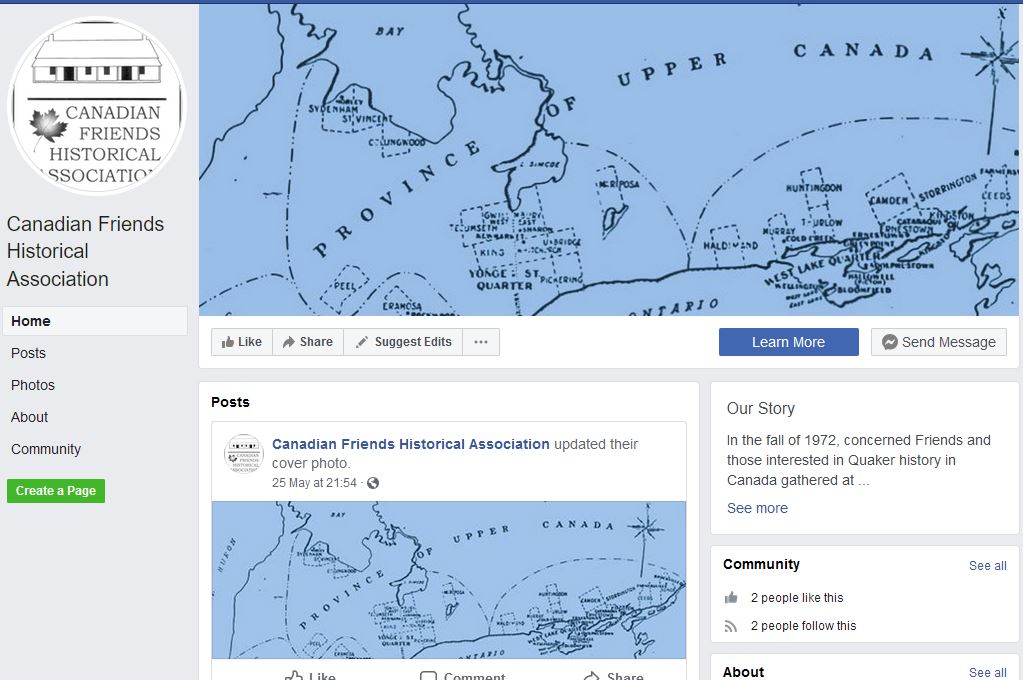Open About section See all link
This screenshot has height=680, width=1023.
(988, 672)
